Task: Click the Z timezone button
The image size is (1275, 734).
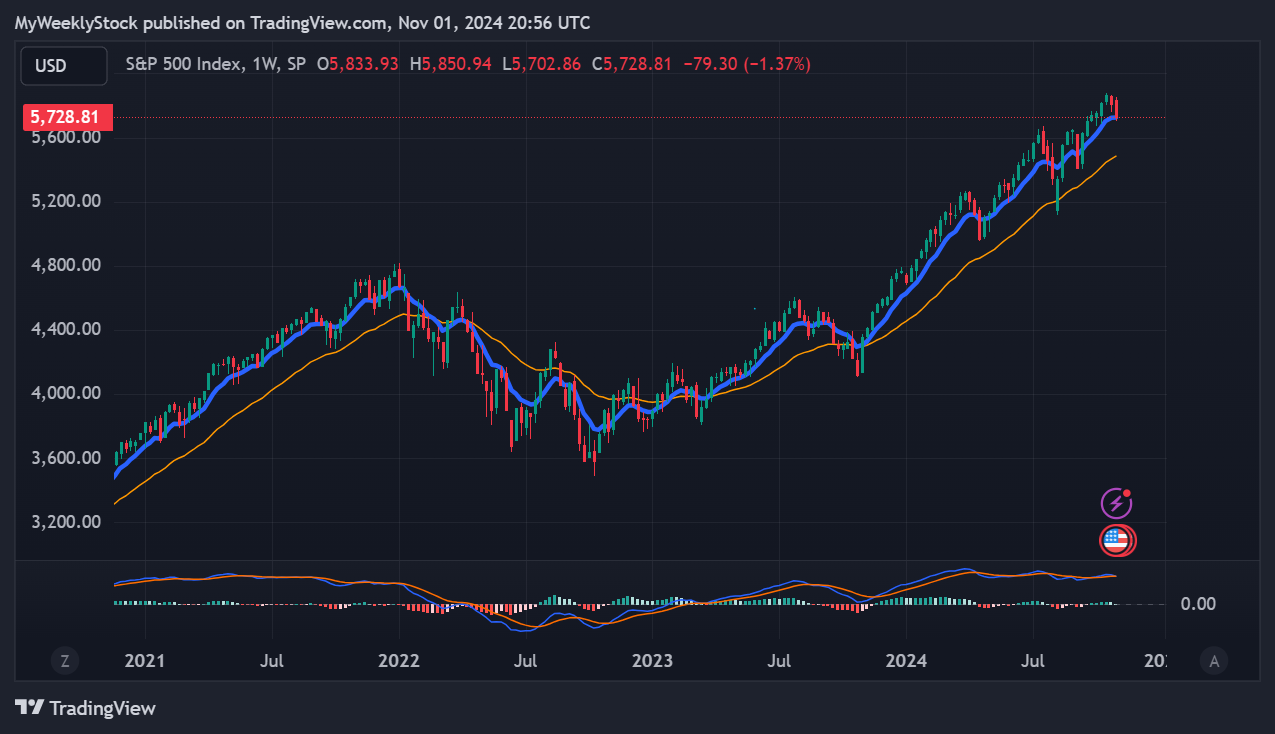Action: [x=65, y=660]
